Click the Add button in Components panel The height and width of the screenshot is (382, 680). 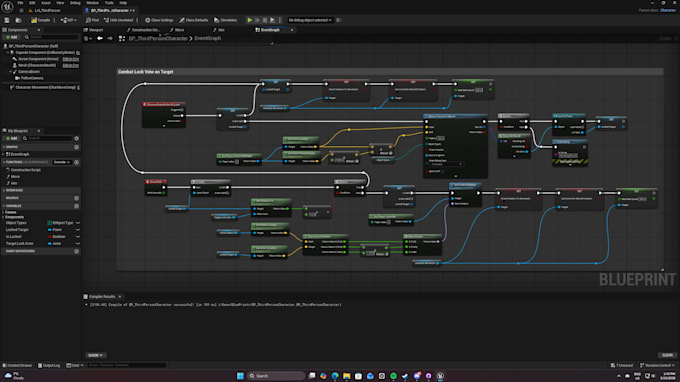click(x=11, y=37)
